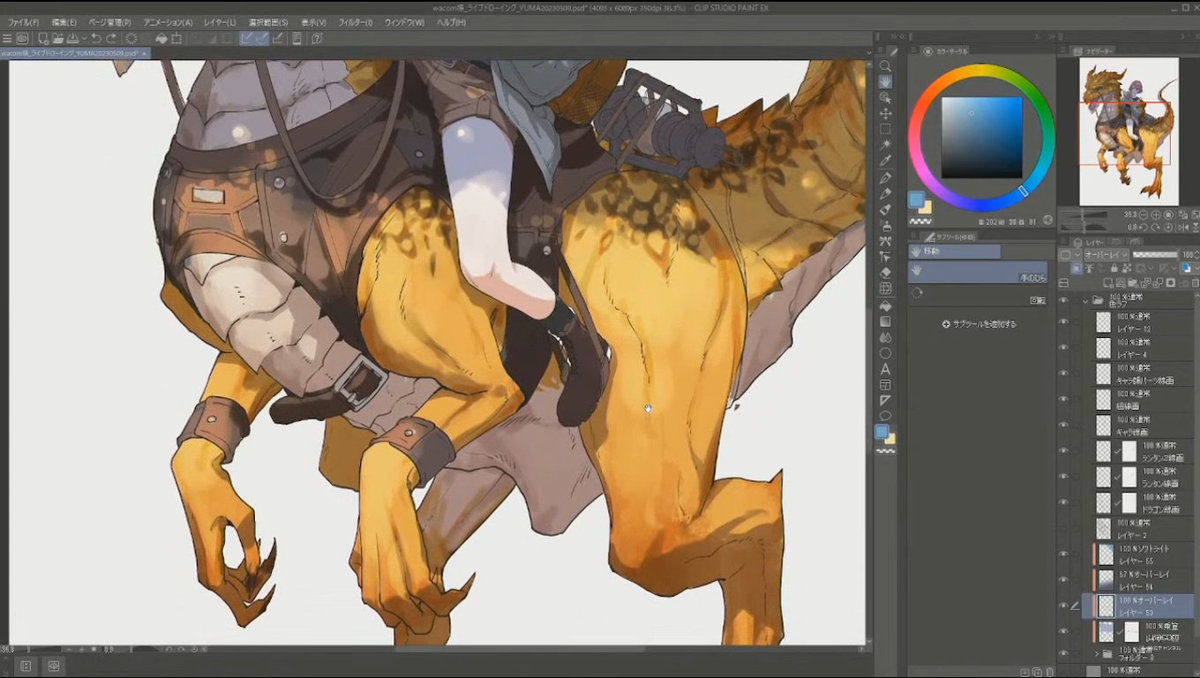Open the ウィンドウ(W) menu
This screenshot has height=678, width=1200.
click(x=404, y=22)
